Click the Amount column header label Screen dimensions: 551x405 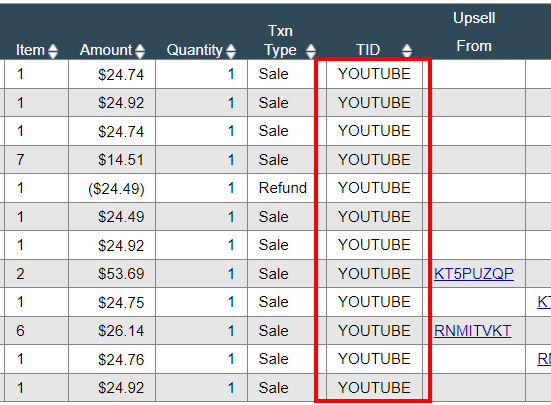coord(106,50)
